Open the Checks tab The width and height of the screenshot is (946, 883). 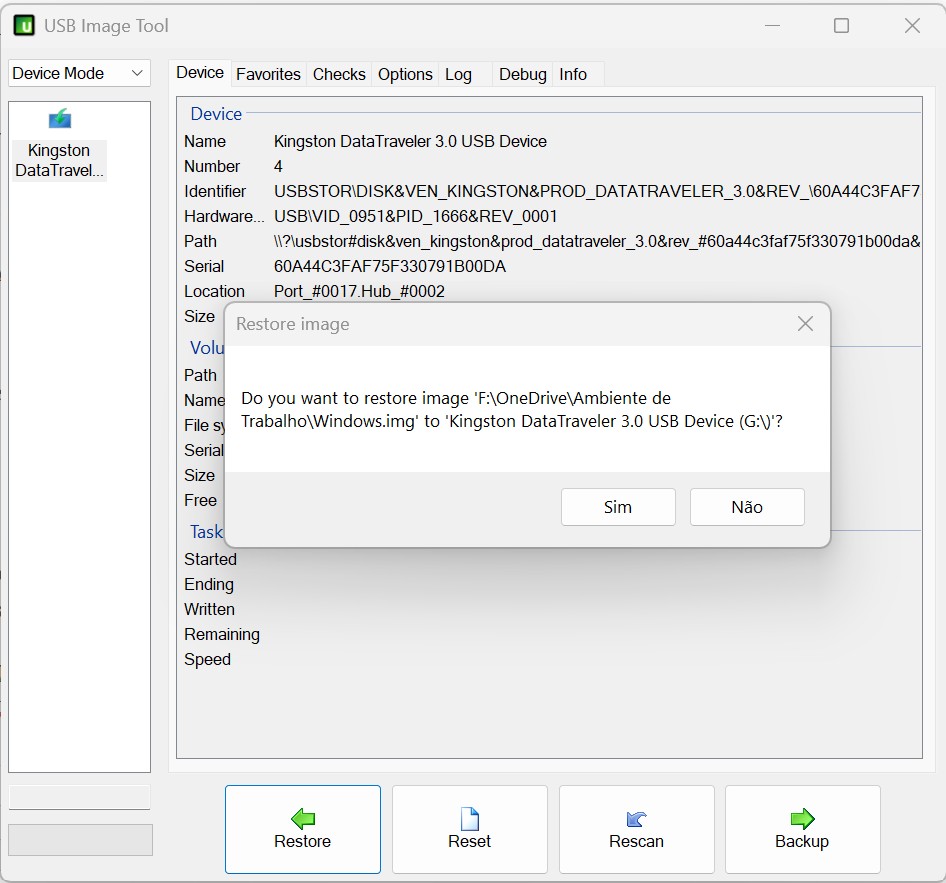click(339, 74)
